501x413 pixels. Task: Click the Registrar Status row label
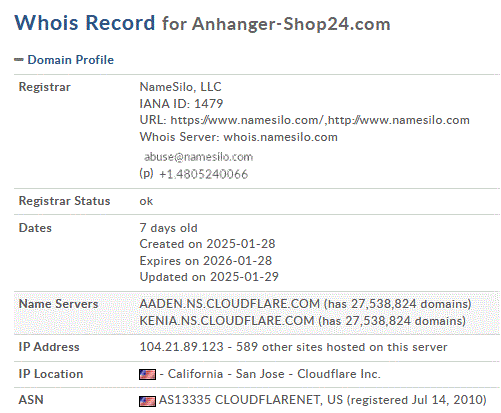point(64,201)
